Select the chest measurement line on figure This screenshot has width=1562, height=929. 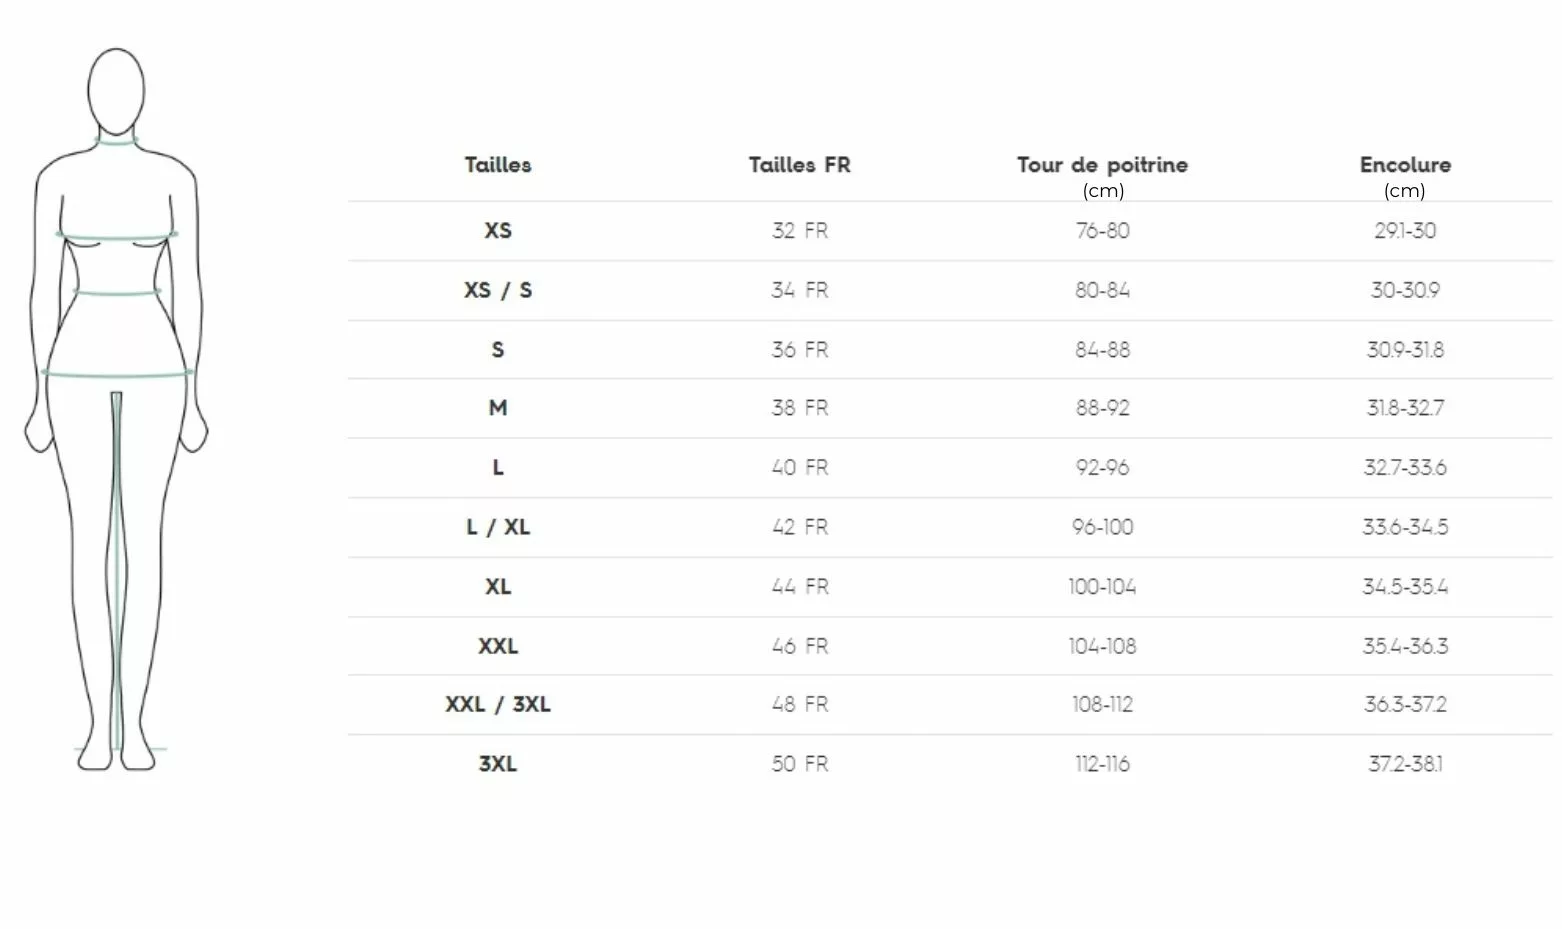(x=117, y=237)
